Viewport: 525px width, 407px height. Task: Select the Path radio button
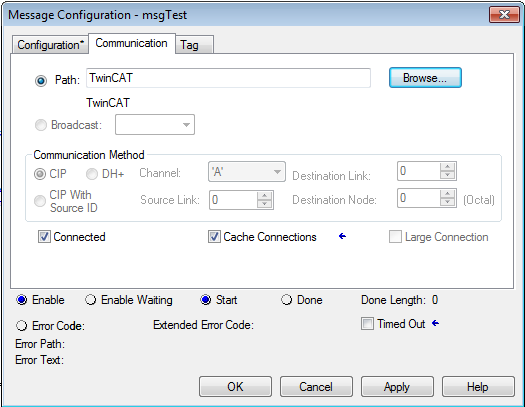[41, 81]
